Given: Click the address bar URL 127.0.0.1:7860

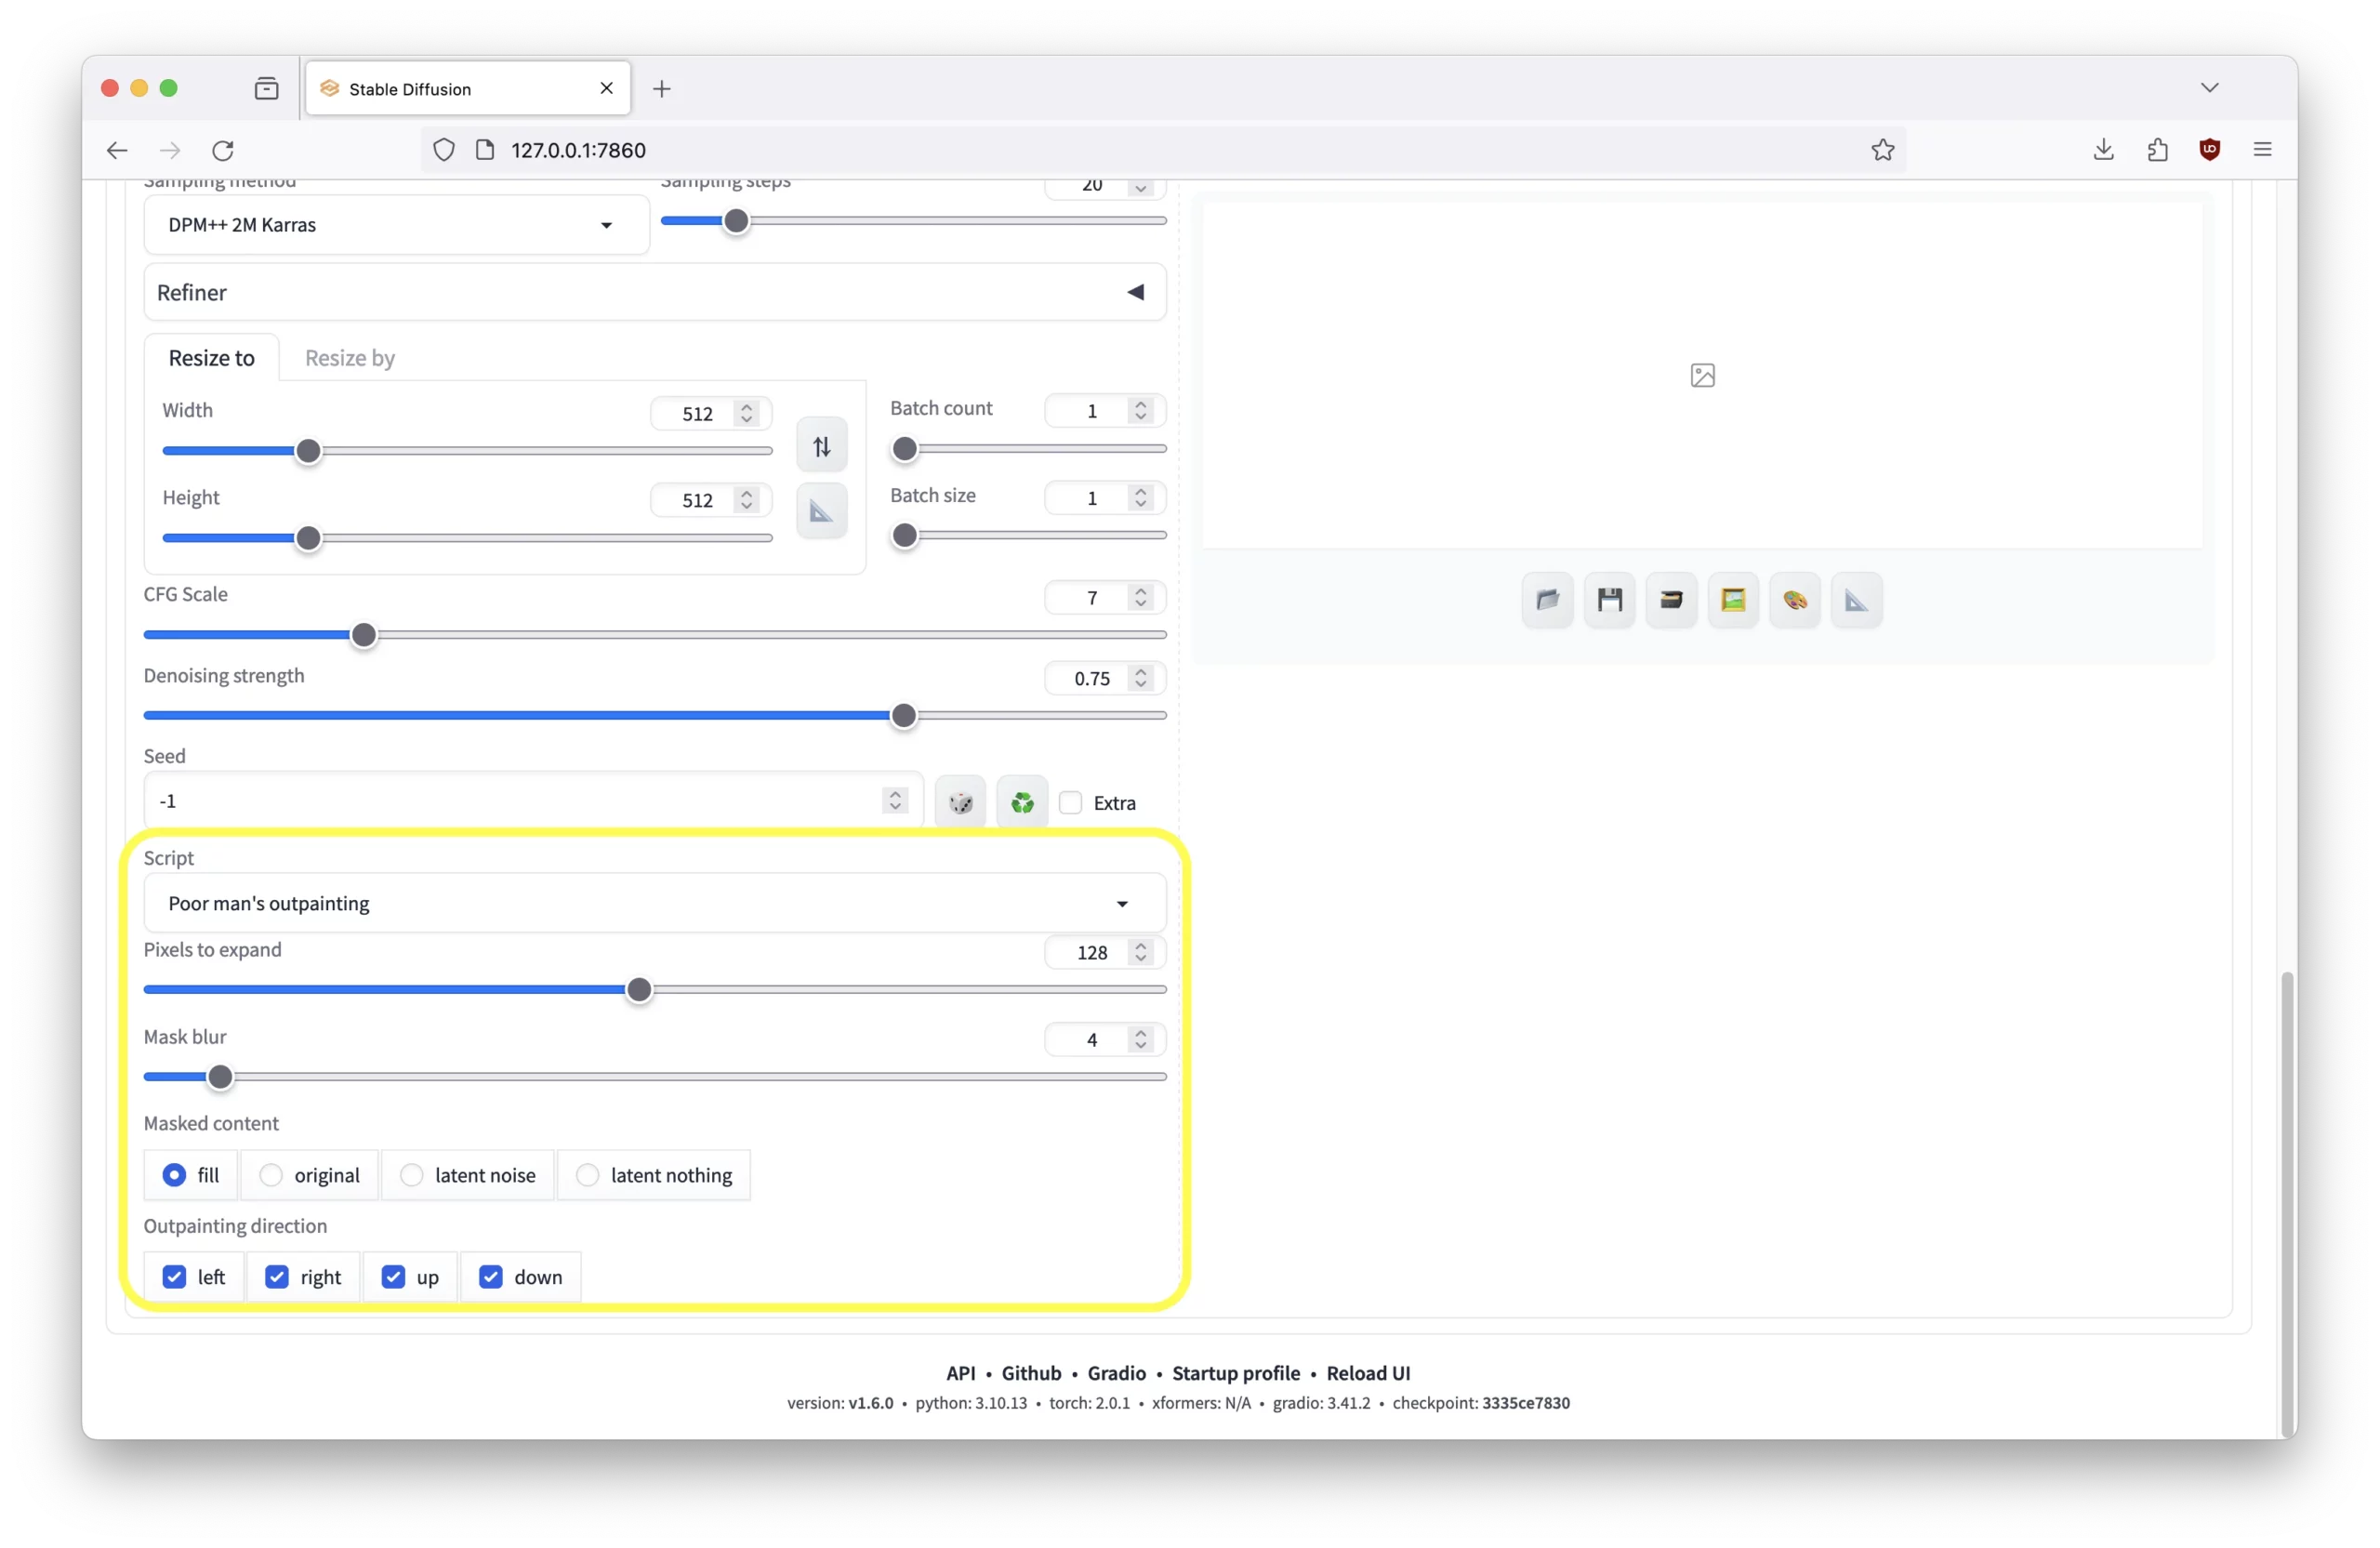Looking at the screenshot, I should click(x=579, y=150).
